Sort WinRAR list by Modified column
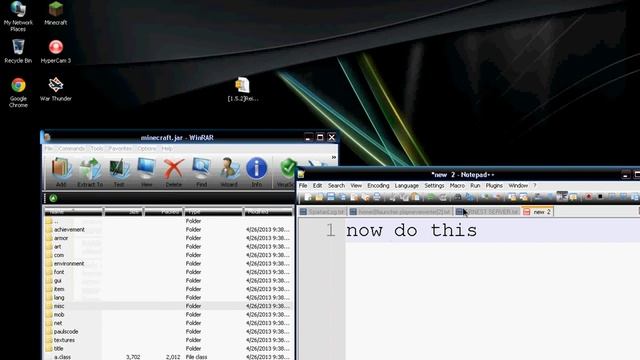Viewport: 640px width, 360px height. click(268, 211)
